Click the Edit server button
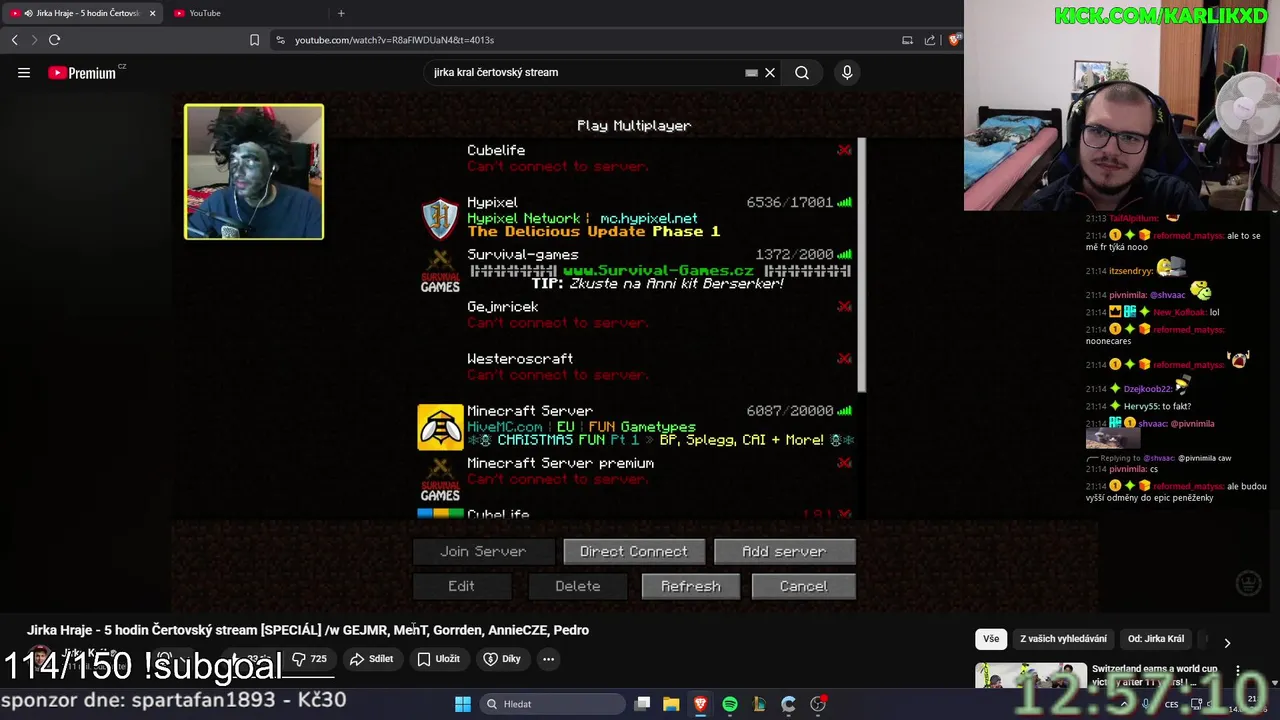 (461, 586)
